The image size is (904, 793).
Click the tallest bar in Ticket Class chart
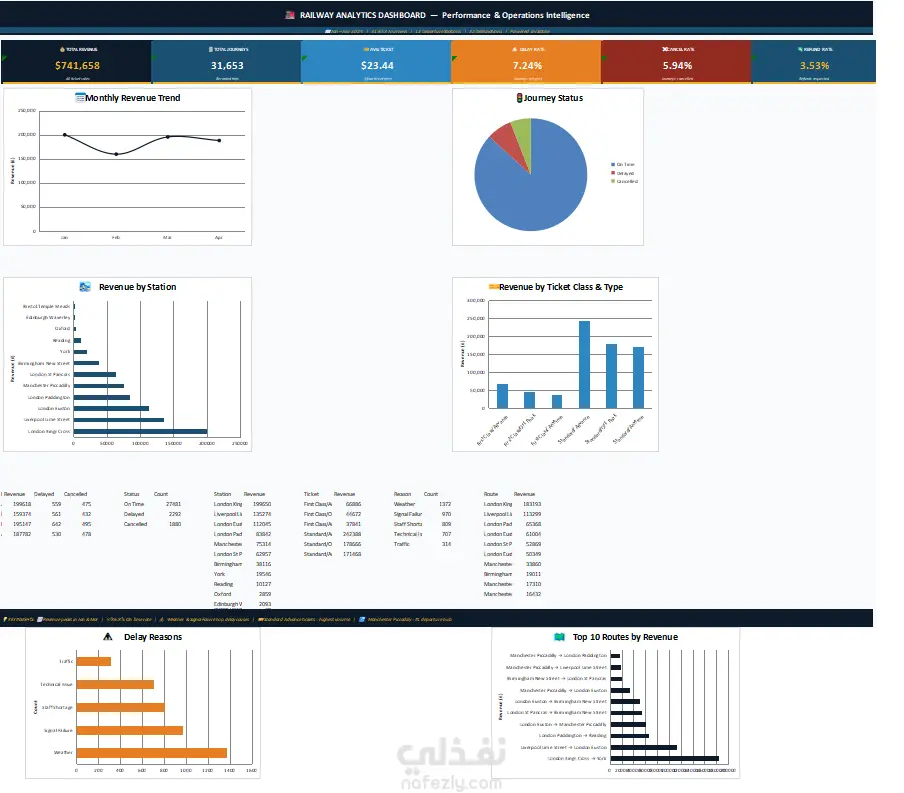coord(585,364)
